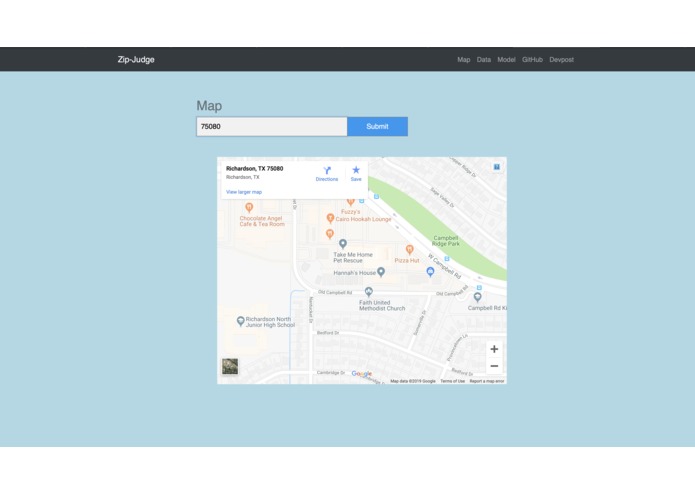Open the Devpost nav link

pos(562,60)
